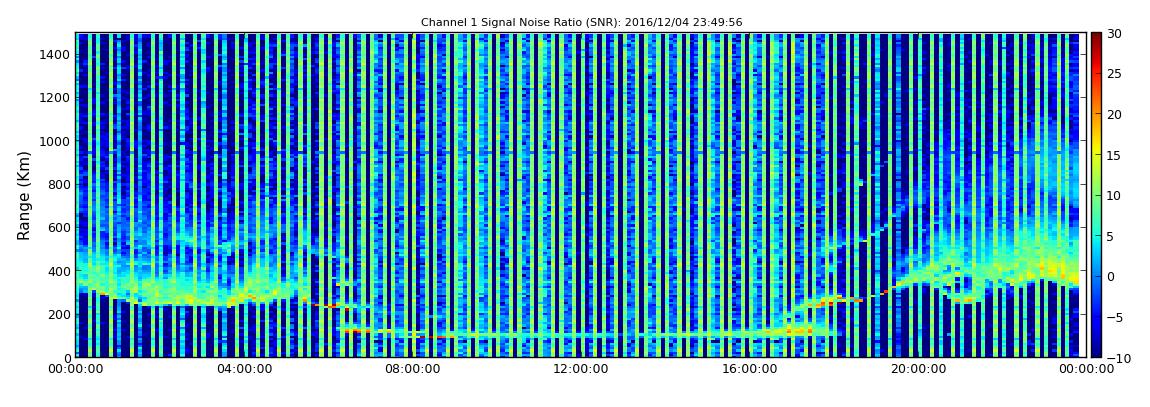Click the 1200 range axis tick label
Screen dimensions: 1150x407
pos(56,98)
